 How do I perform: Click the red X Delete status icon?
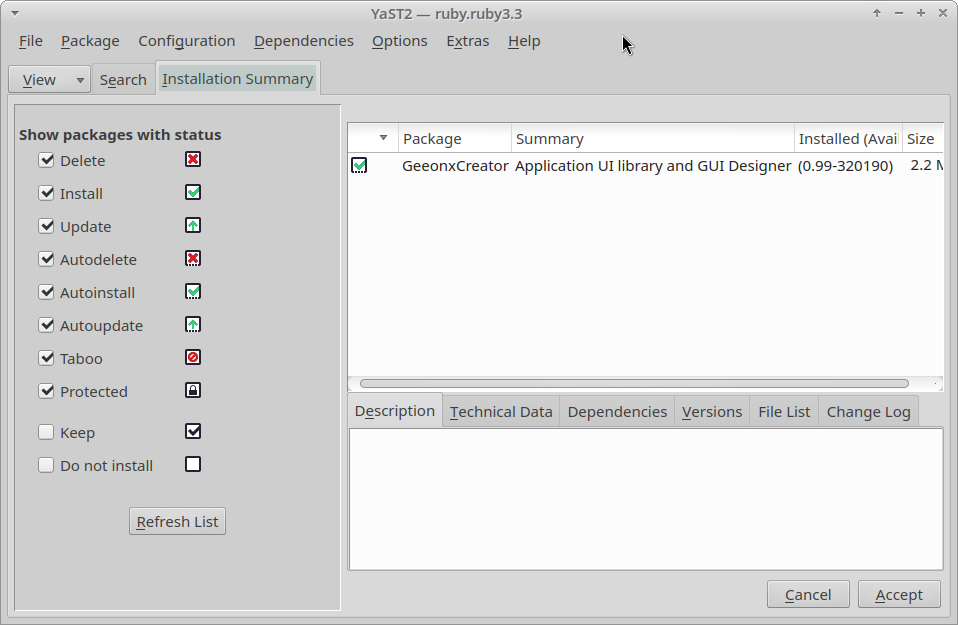(x=193, y=160)
